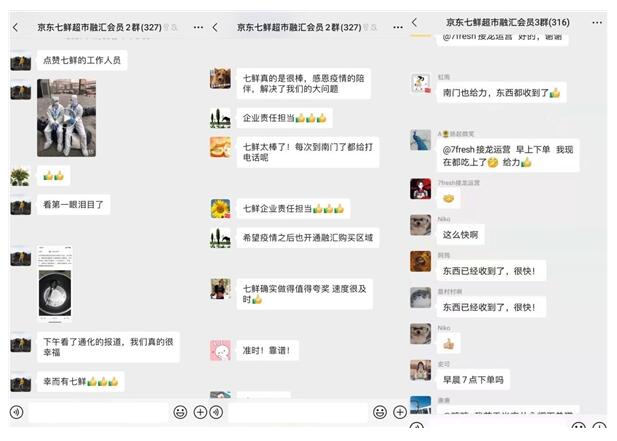This screenshot has width=617, height=441.
Task: Open three-dots menu in middle chat
Action: click(398, 27)
